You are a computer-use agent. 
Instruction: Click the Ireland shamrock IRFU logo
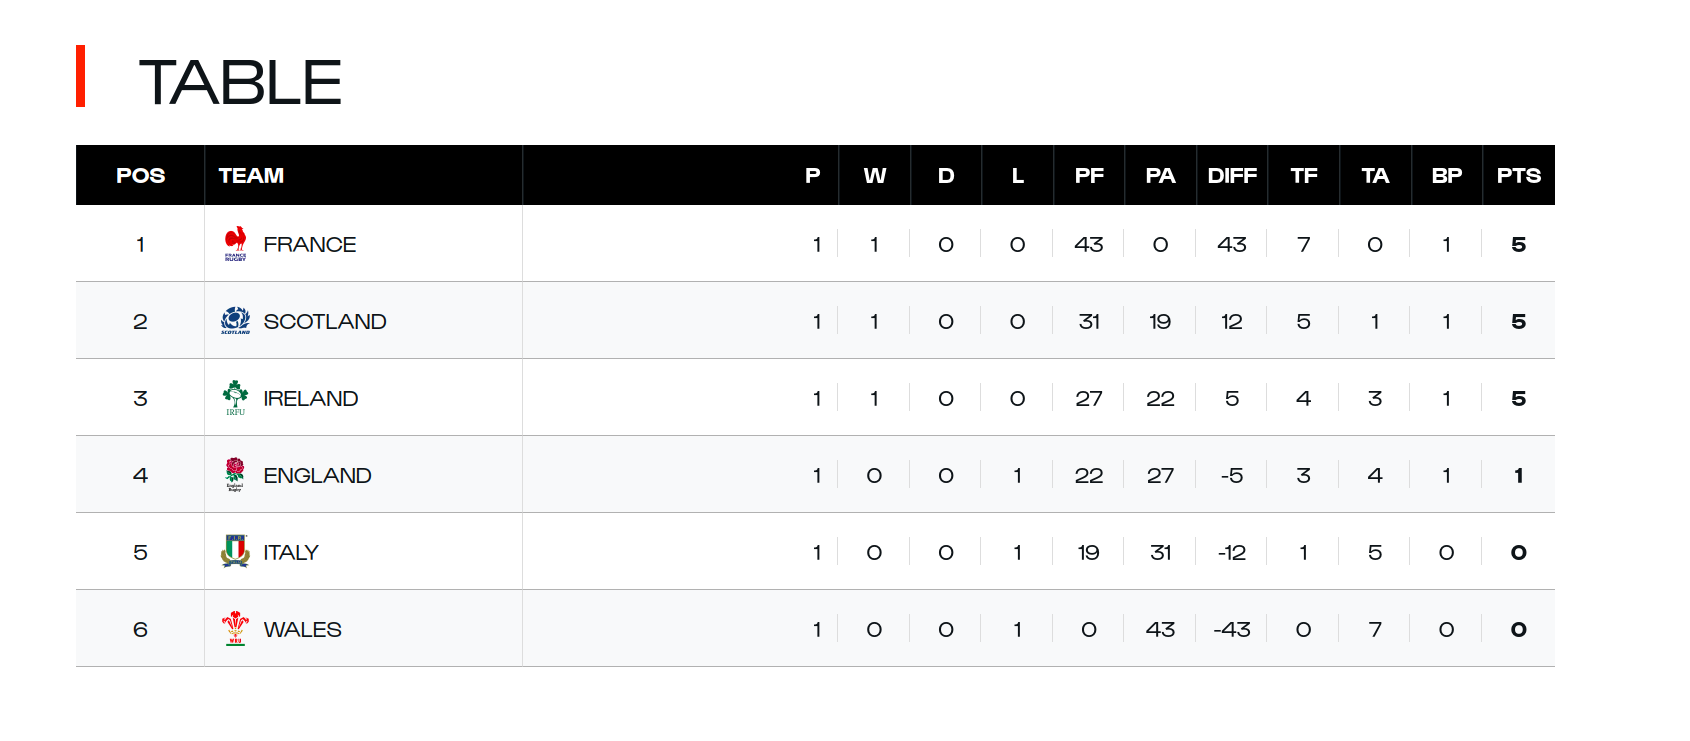pyautogui.click(x=235, y=398)
